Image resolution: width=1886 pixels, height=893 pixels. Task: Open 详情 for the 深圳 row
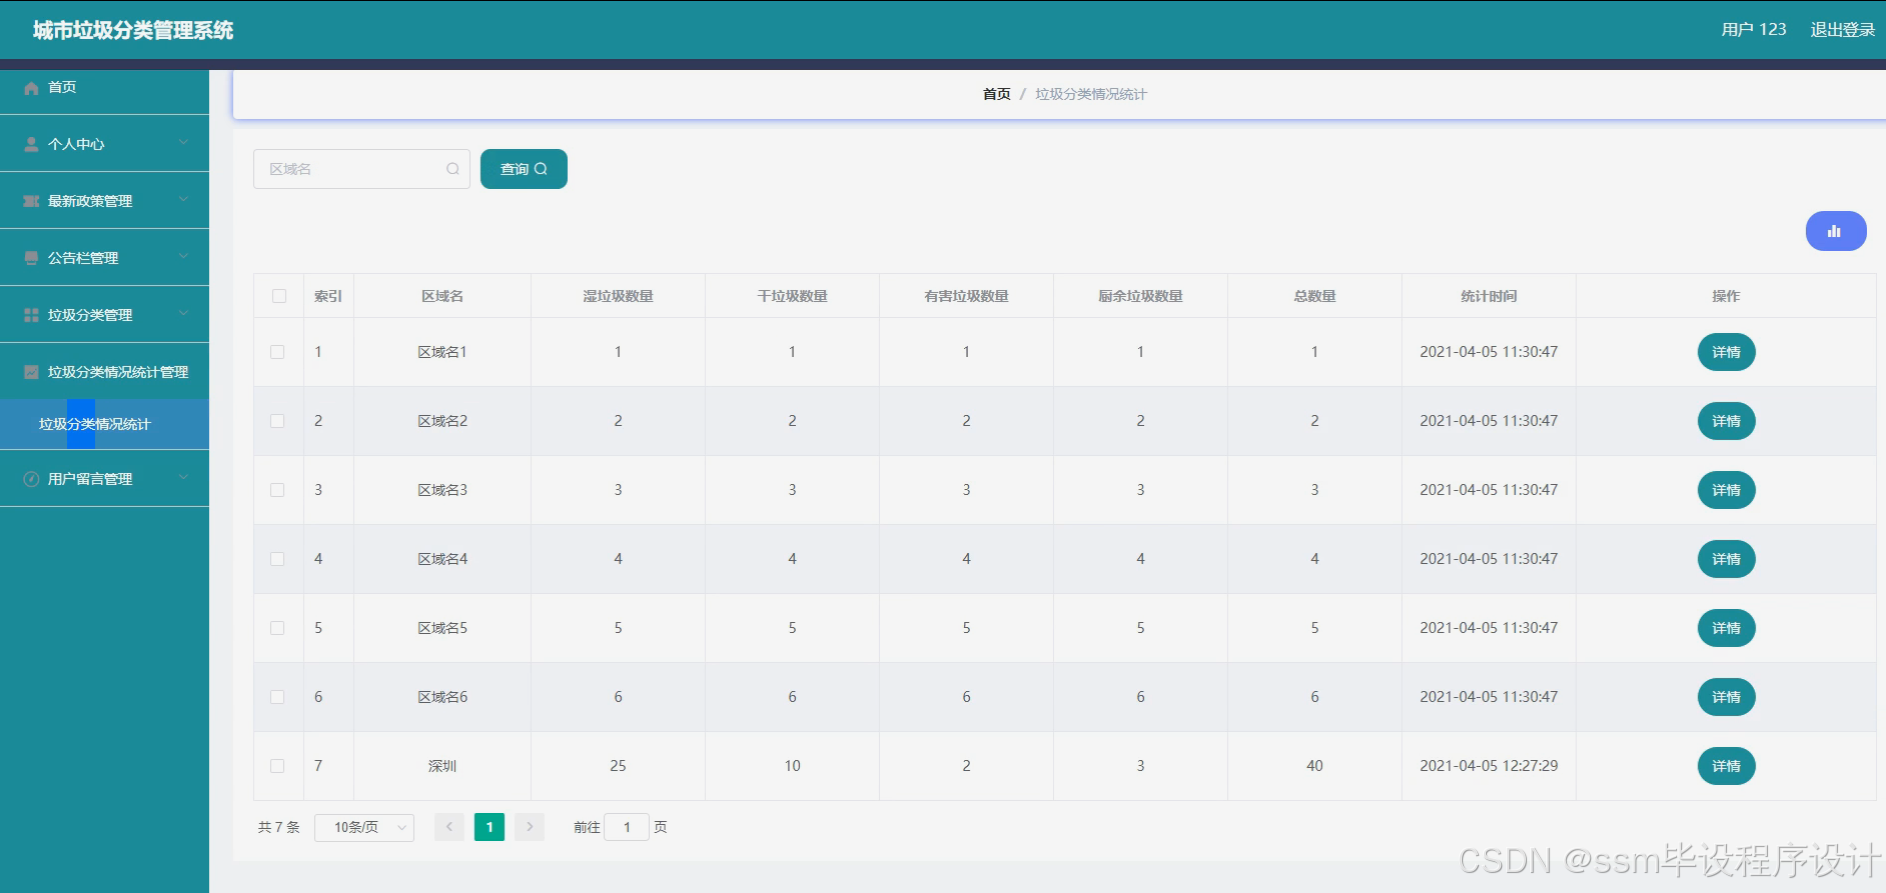click(1726, 766)
